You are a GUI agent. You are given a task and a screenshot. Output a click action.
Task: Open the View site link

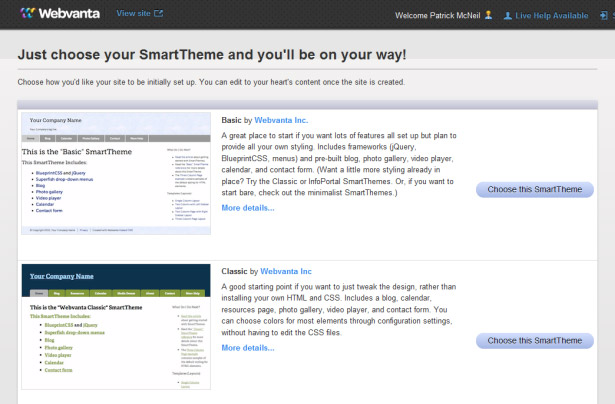tap(133, 13)
